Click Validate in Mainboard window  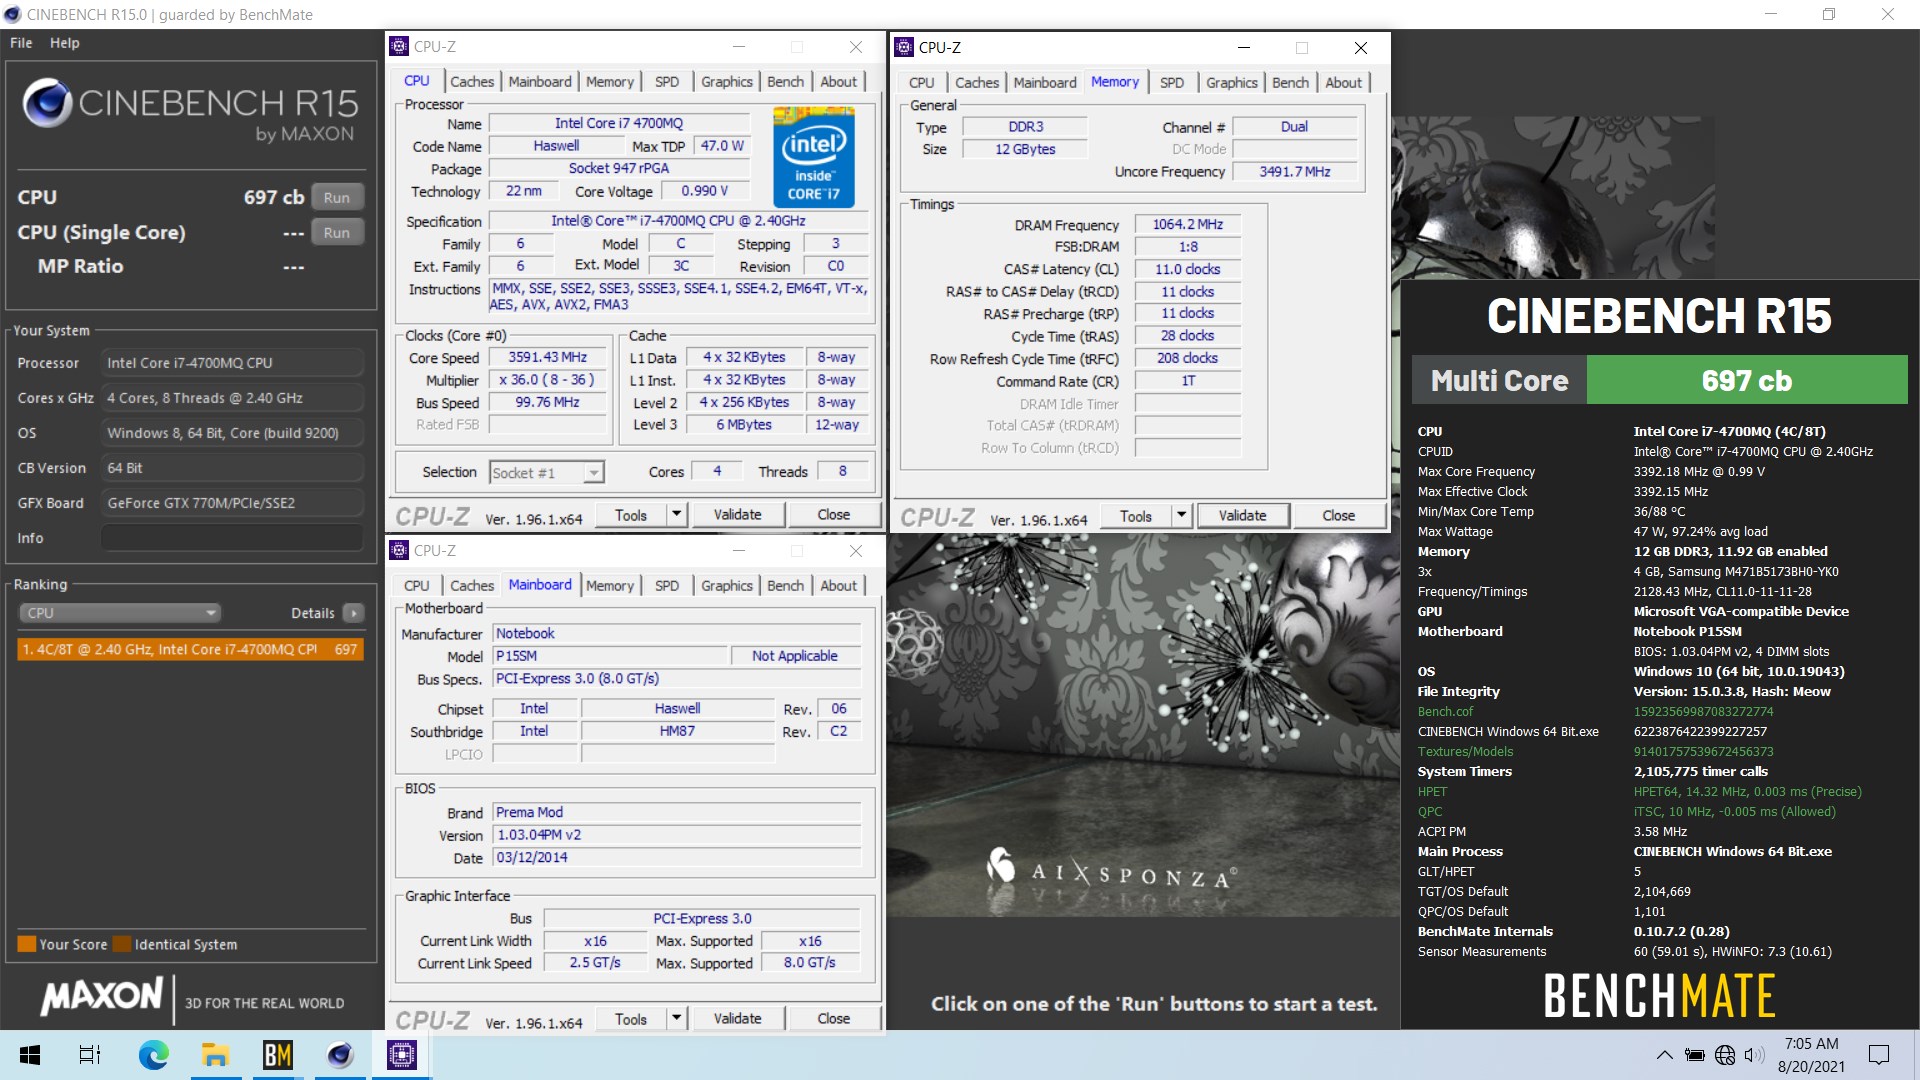738,1018
